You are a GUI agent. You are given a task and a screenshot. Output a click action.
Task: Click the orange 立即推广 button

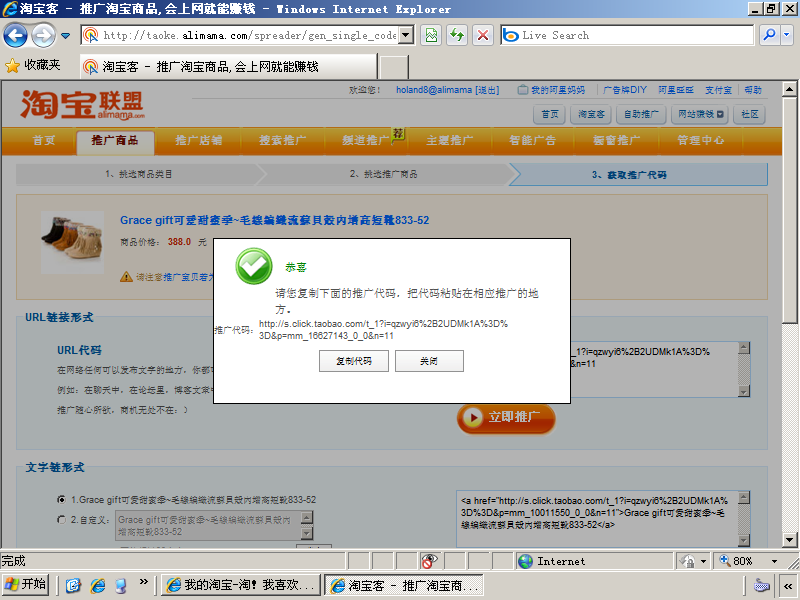pos(506,418)
